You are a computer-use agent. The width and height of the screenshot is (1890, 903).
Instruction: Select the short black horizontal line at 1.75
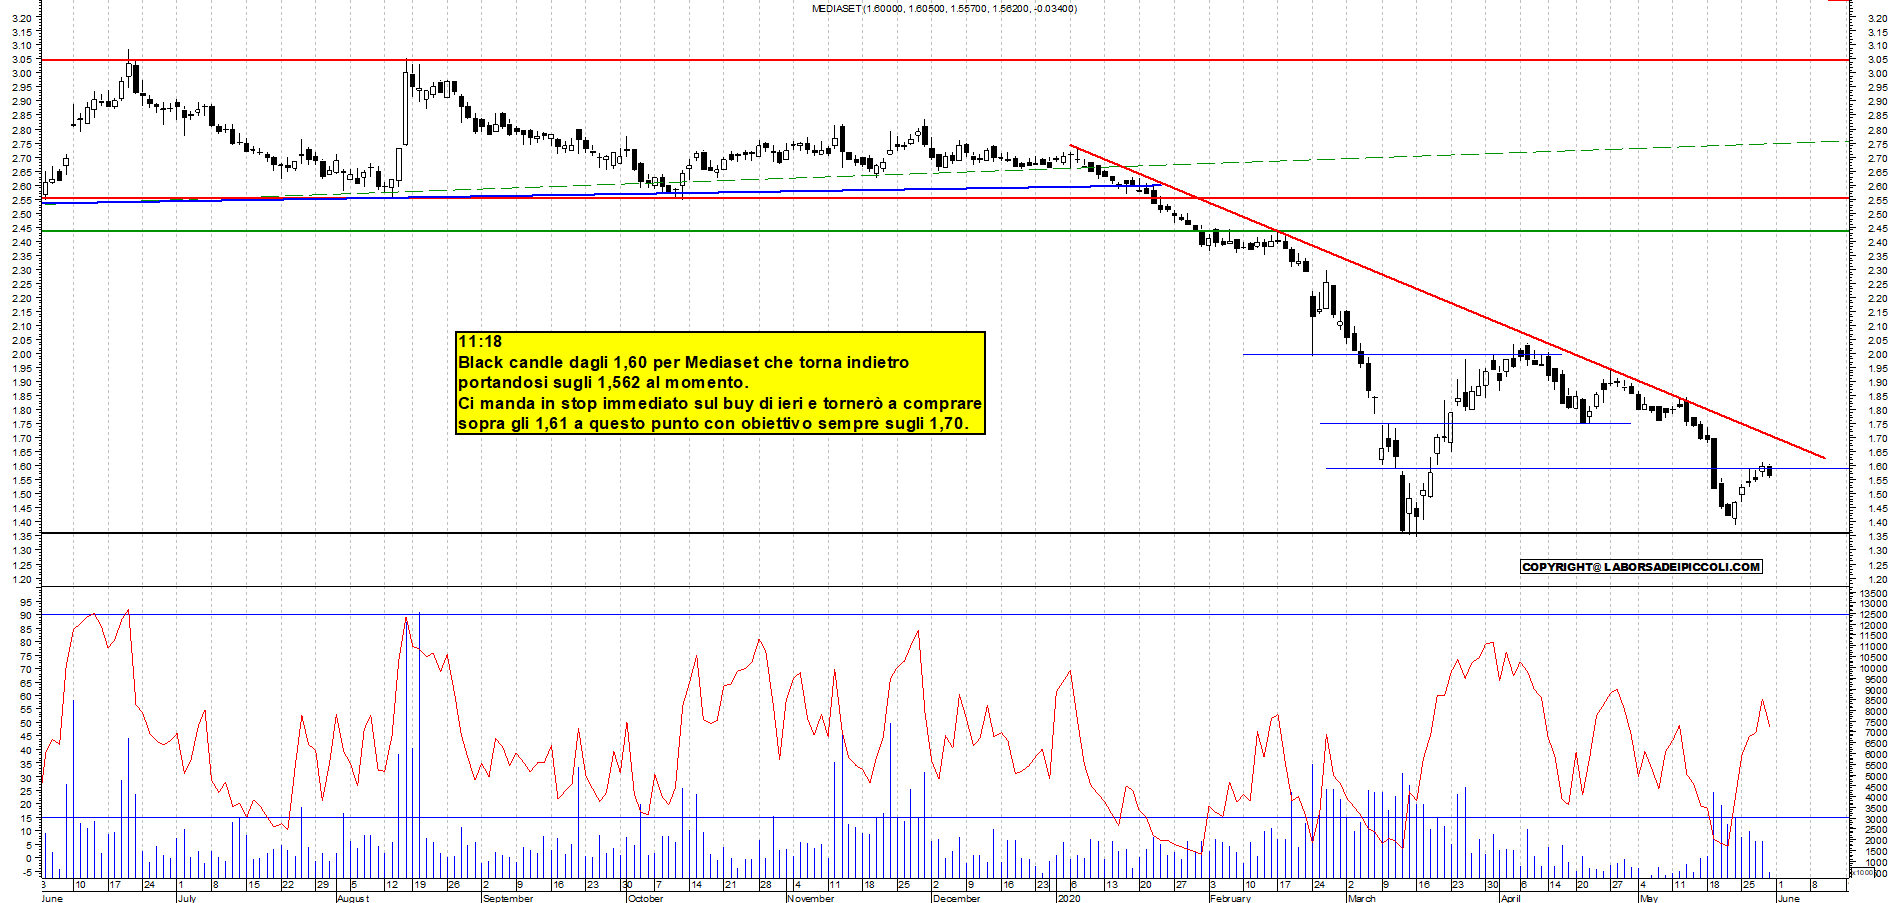point(1475,423)
